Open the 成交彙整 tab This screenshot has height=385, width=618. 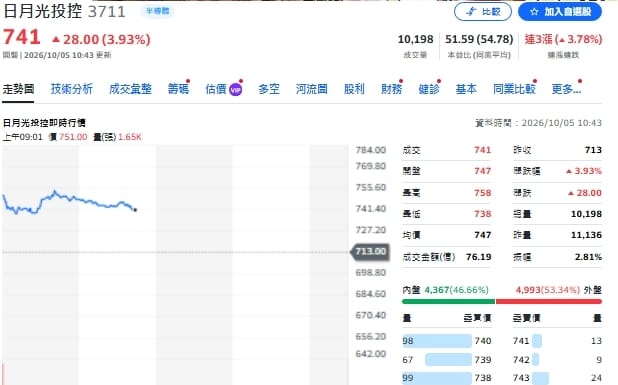pos(130,89)
